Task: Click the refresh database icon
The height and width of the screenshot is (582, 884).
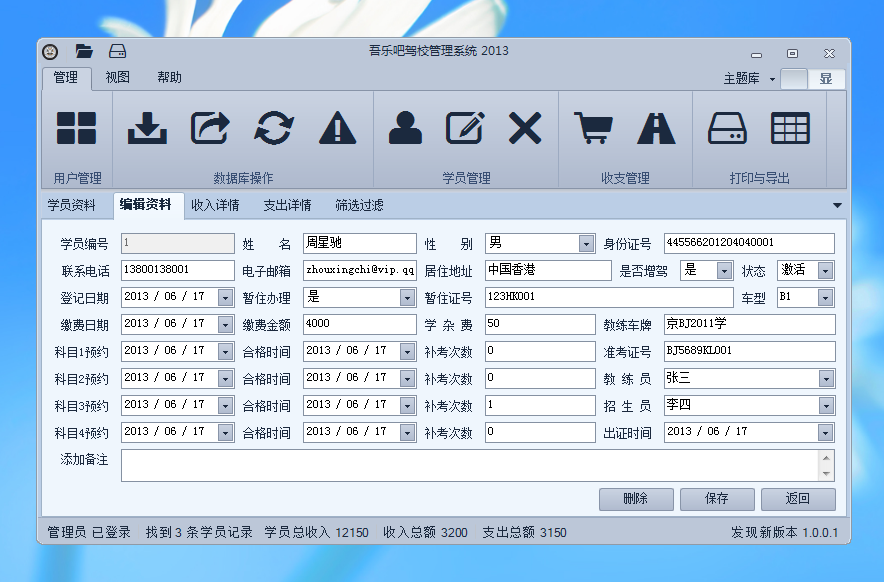Action: (x=274, y=128)
